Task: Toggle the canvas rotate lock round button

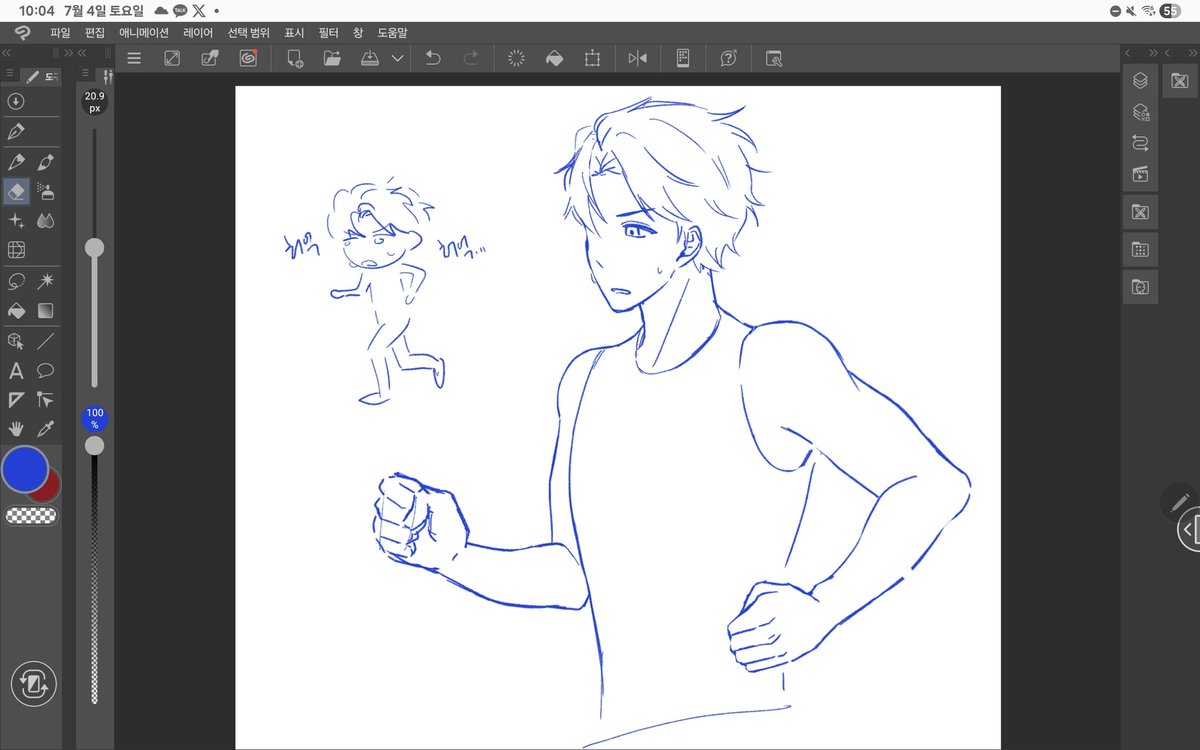Action: tap(34, 684)
